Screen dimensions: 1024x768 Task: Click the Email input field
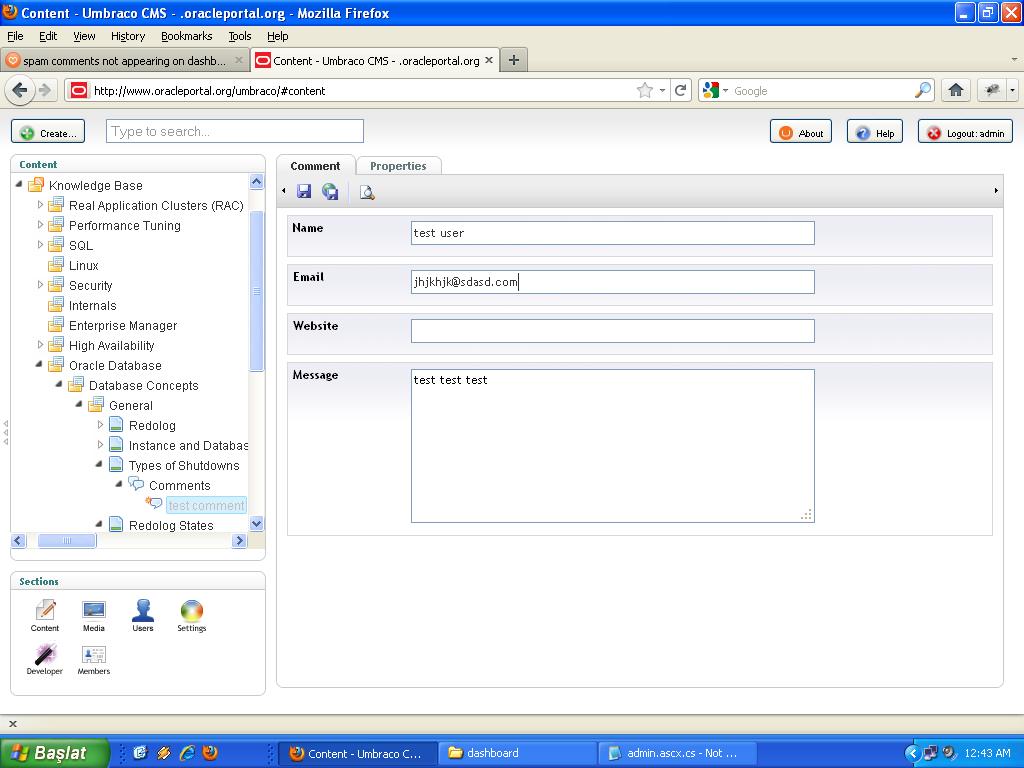coord(613,282)
